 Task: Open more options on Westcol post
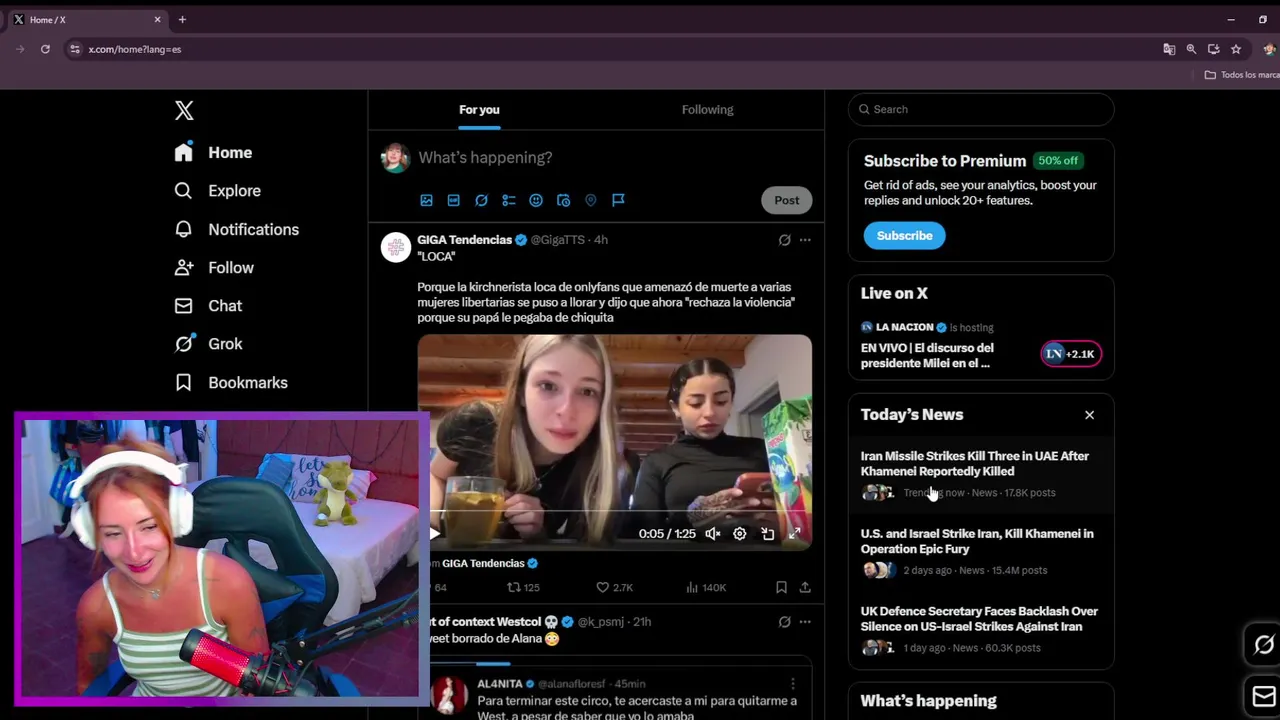coord(805,622)
